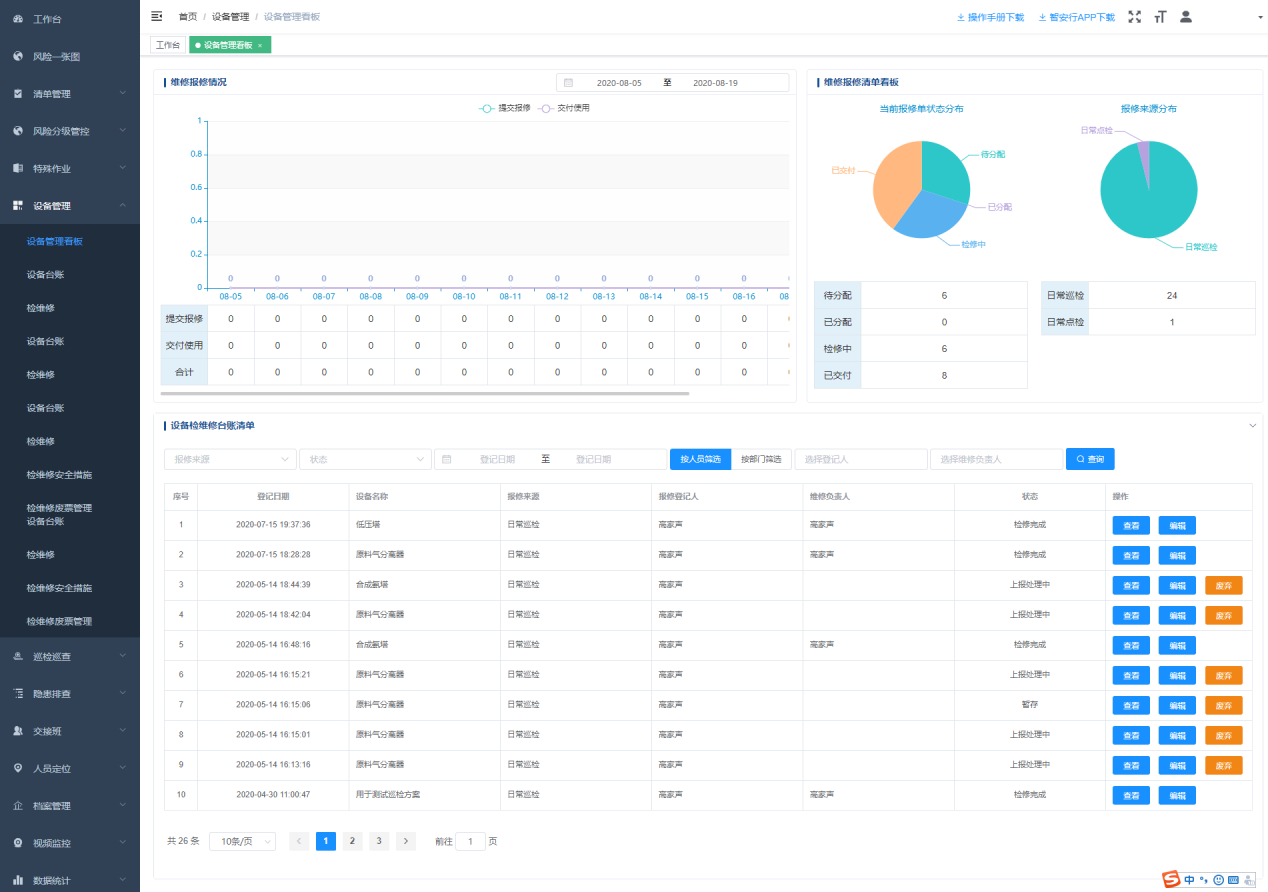Image resolution: width=1268 pixels, height=892 pixels.
Task: Click the 选择登记人 input field
Action: 861,459
